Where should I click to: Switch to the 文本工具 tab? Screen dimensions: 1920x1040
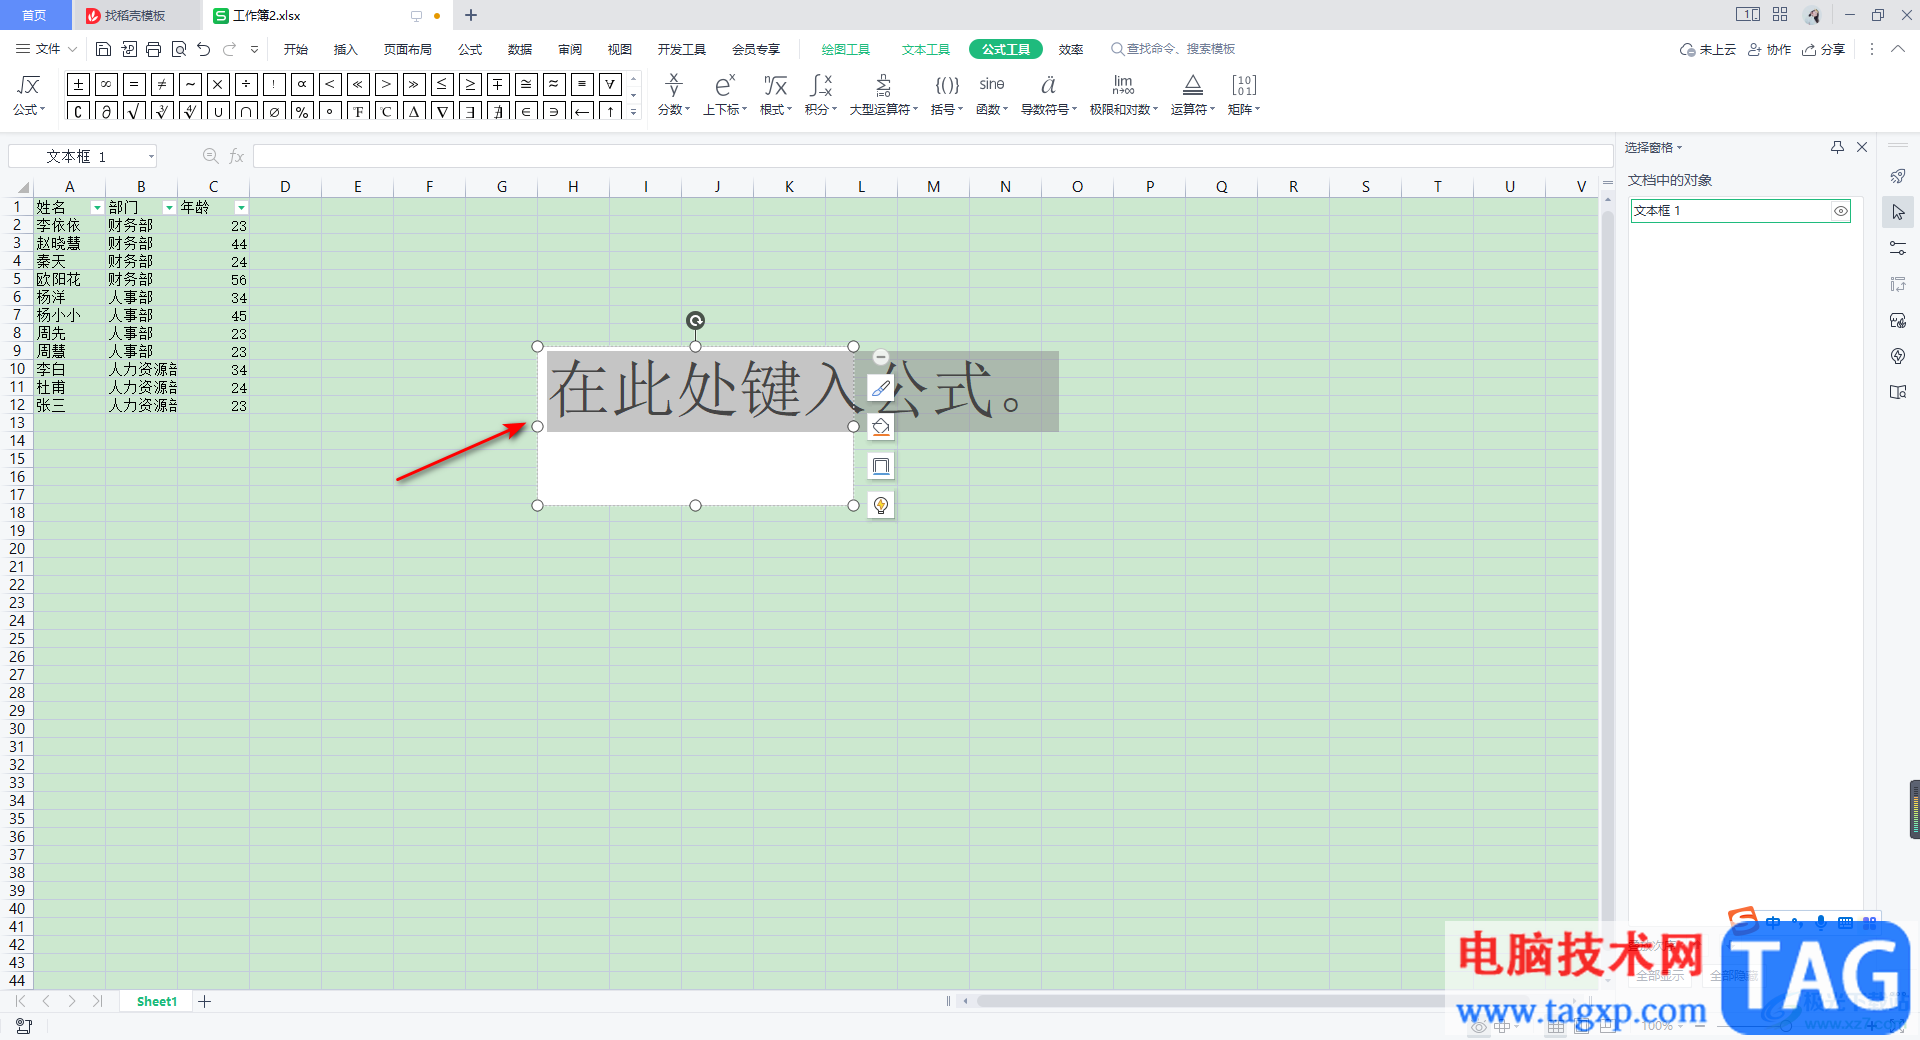coord(926,49)
